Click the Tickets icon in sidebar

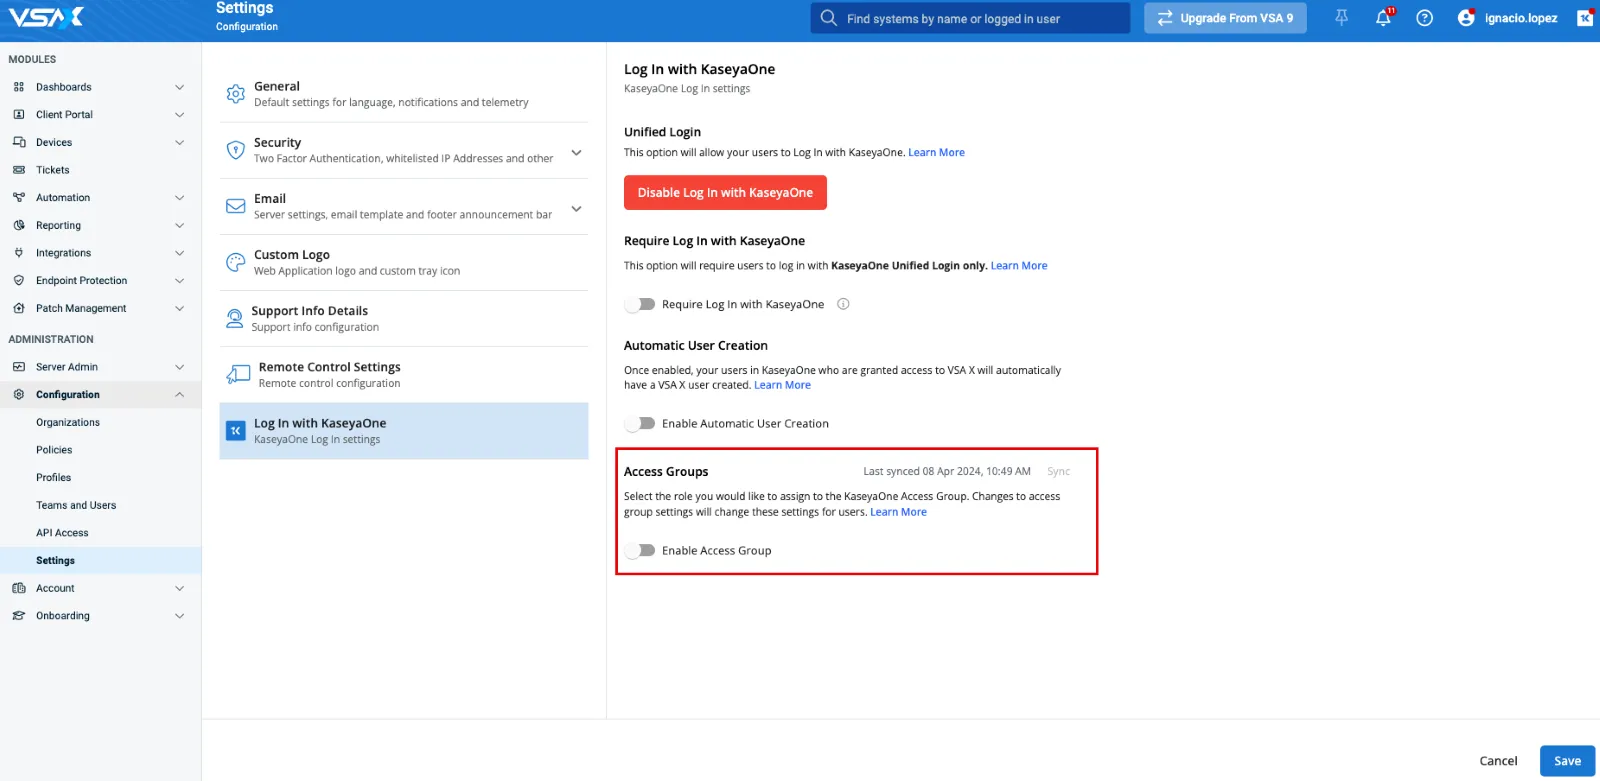(19, 170)
